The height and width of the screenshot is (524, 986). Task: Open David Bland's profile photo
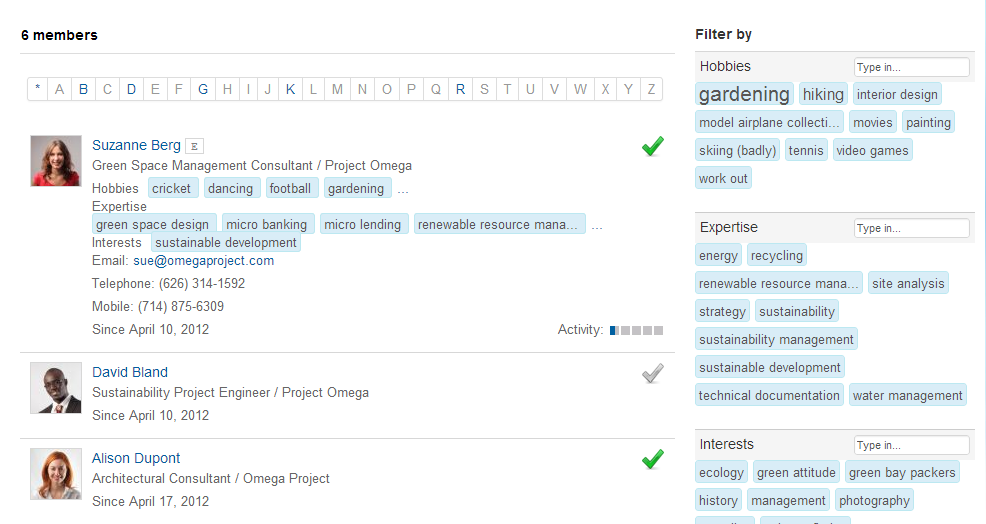tap(56, 389)
